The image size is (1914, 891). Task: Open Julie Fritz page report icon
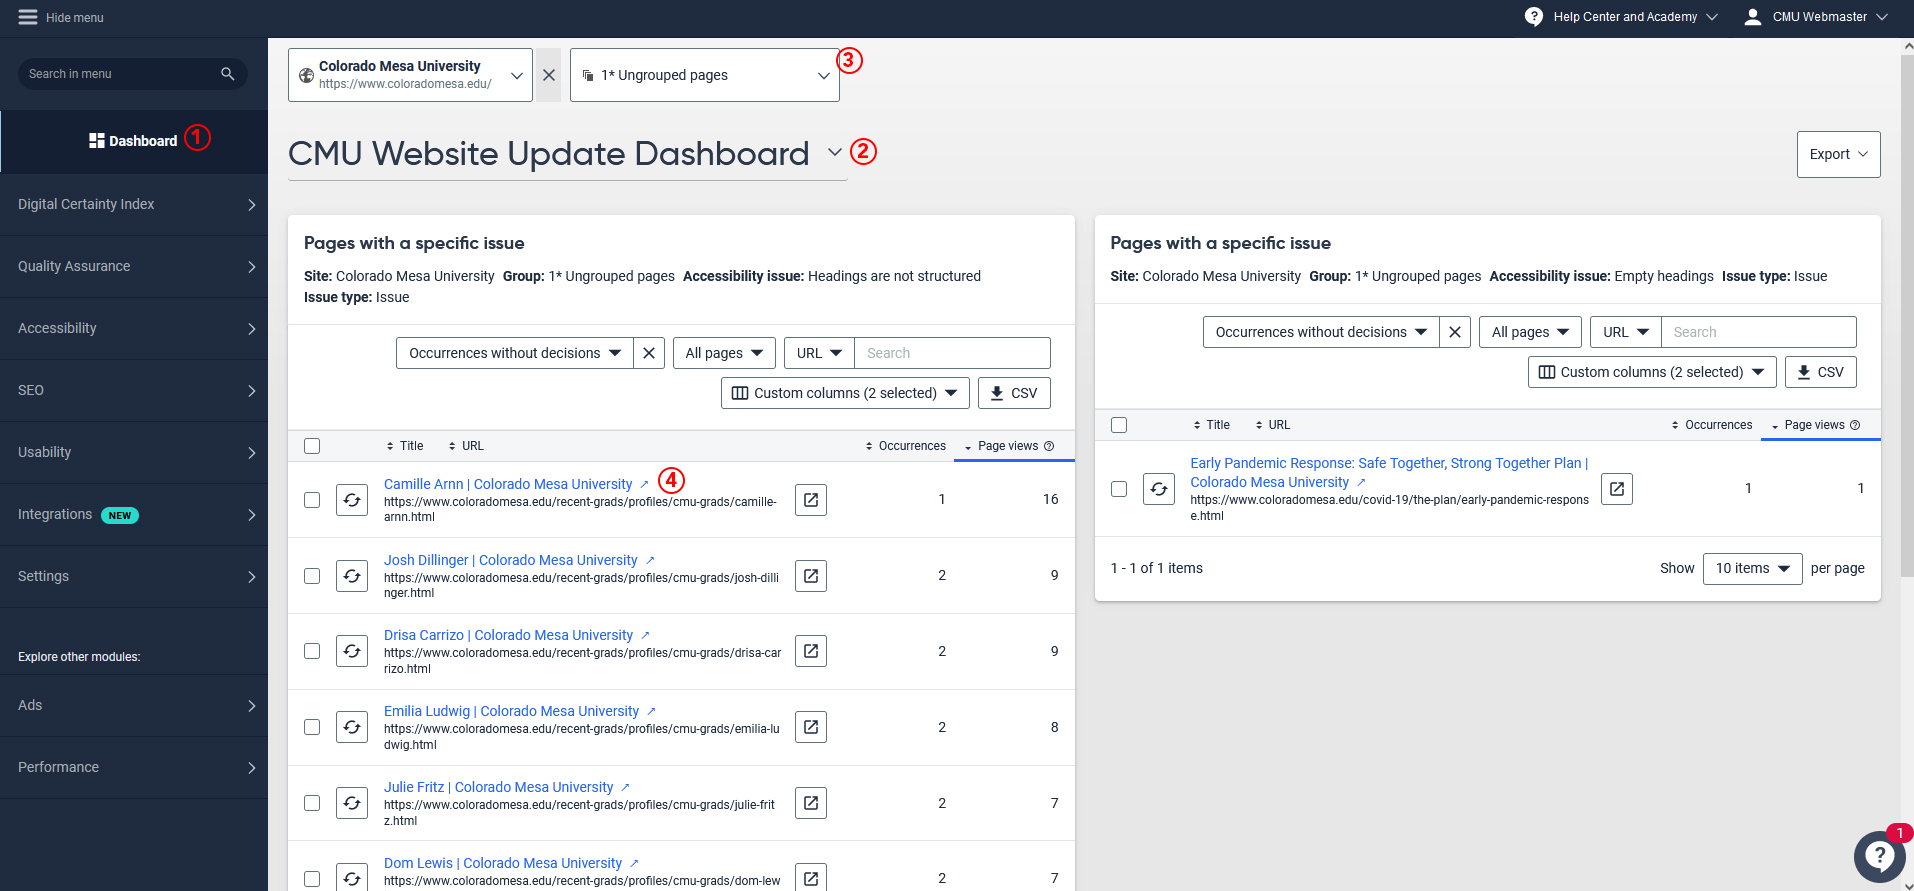point(811,803)
